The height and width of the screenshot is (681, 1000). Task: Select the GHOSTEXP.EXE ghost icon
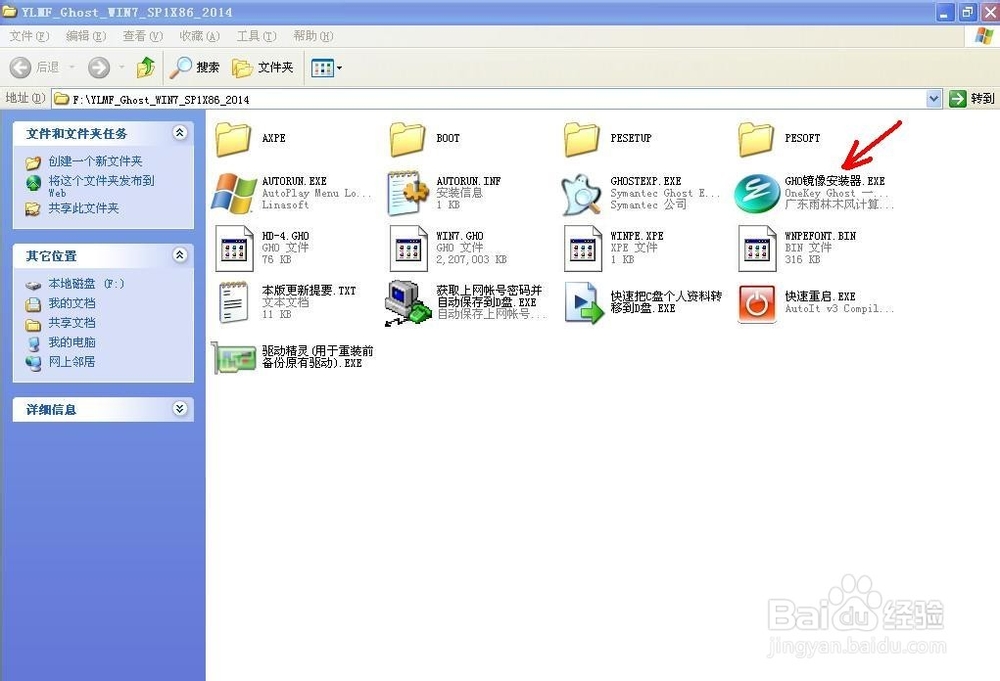(x=582, y=193)
